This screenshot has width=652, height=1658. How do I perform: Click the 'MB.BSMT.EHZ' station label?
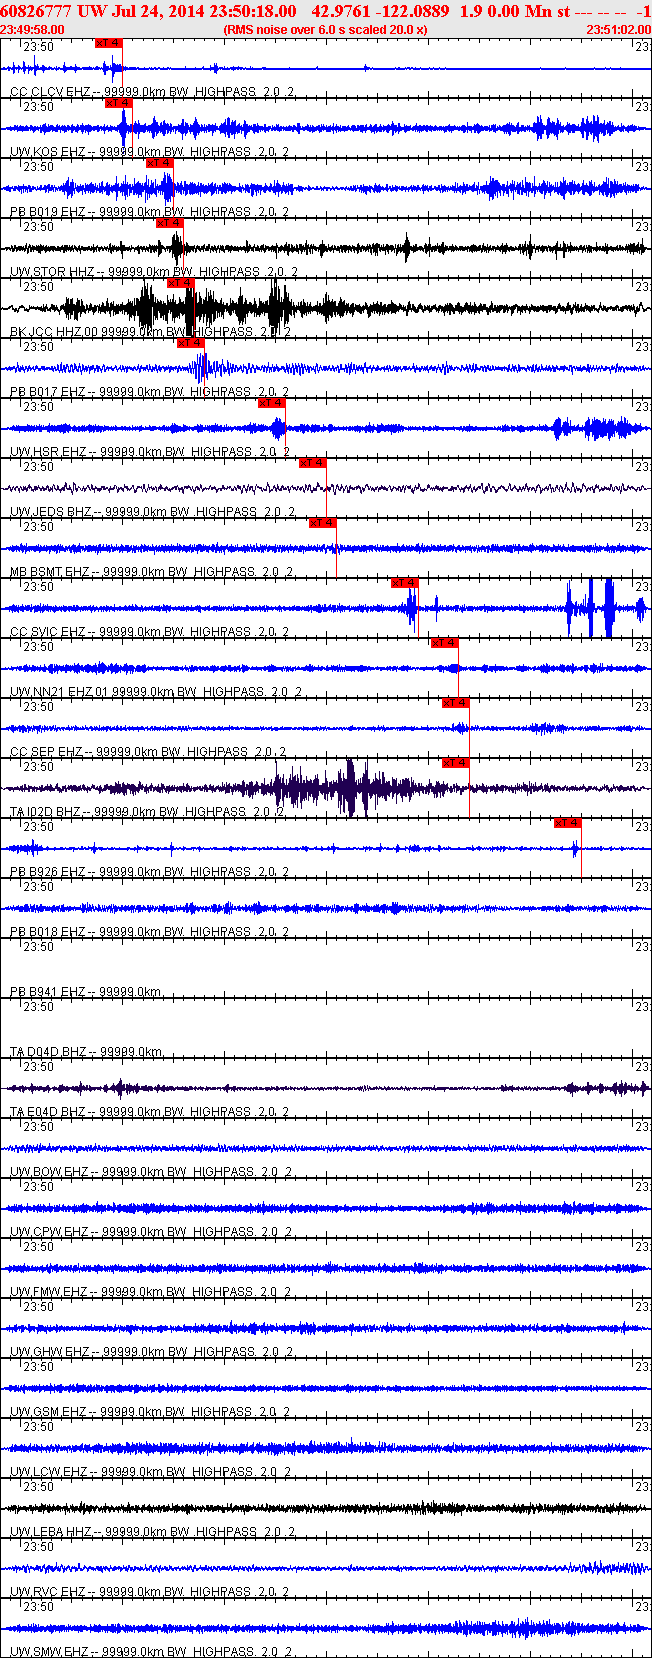[50, 572]
